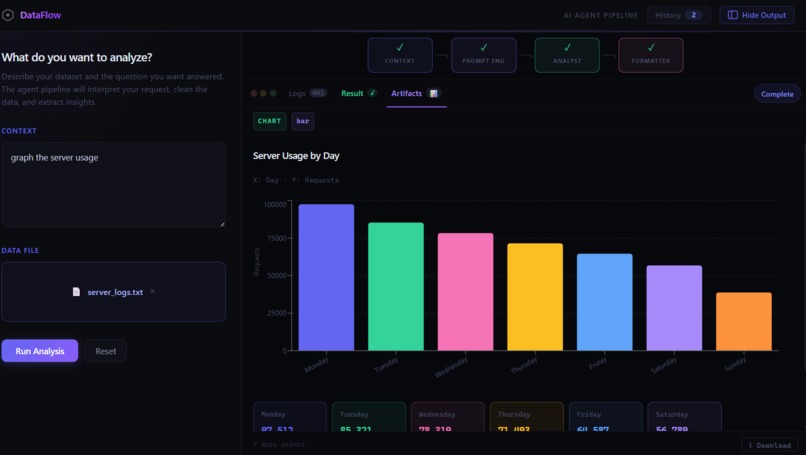Click the DataFlow hexagon logo icon
The width and height of the screenshot is (806, 455).
(8, 15)
